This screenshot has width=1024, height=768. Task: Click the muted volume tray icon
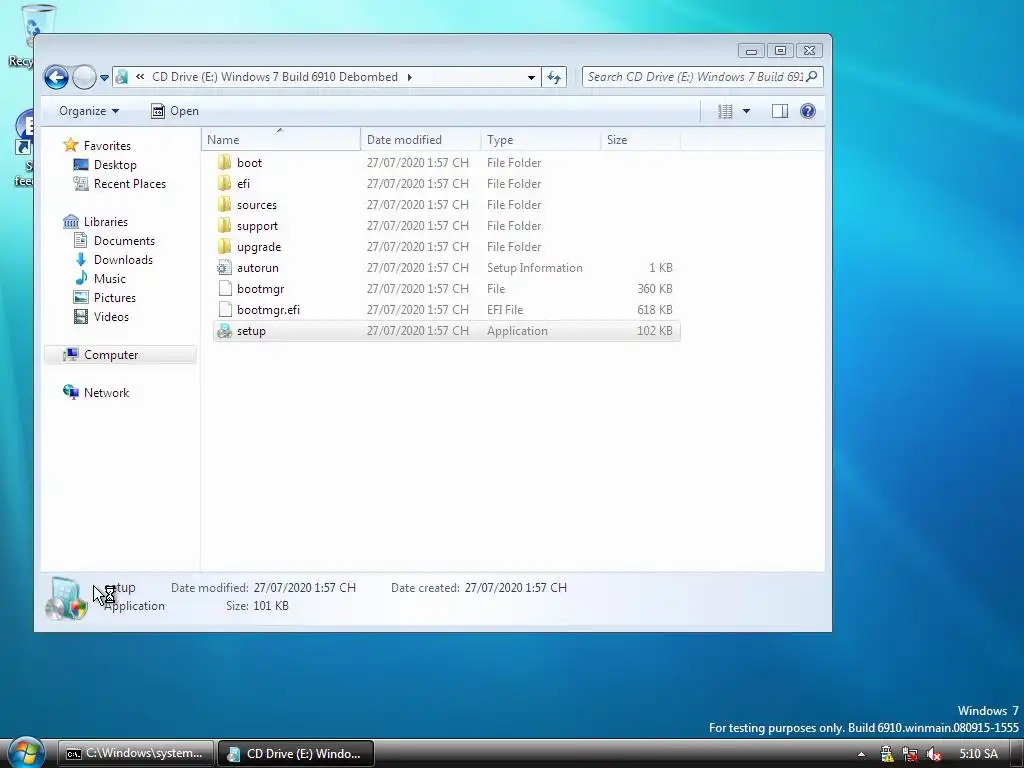(933, 754)
